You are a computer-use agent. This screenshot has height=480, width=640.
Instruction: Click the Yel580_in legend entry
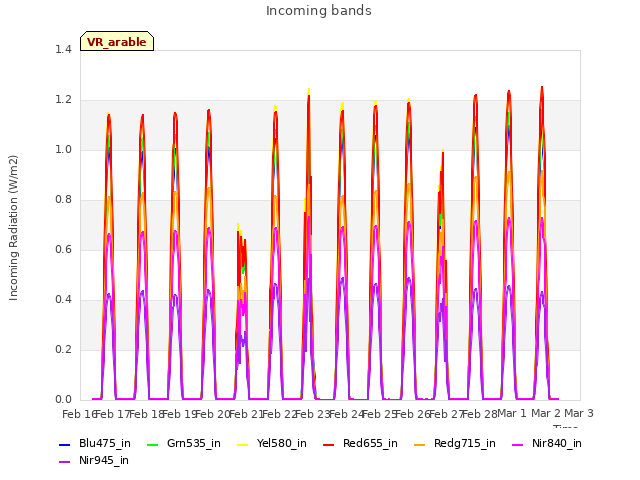pos(272,443)
